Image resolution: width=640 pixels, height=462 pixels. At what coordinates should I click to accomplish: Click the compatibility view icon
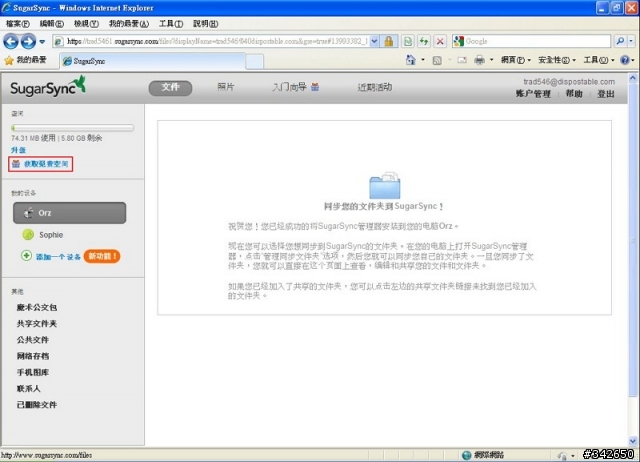pyautogui.click(x=407, y=41)
